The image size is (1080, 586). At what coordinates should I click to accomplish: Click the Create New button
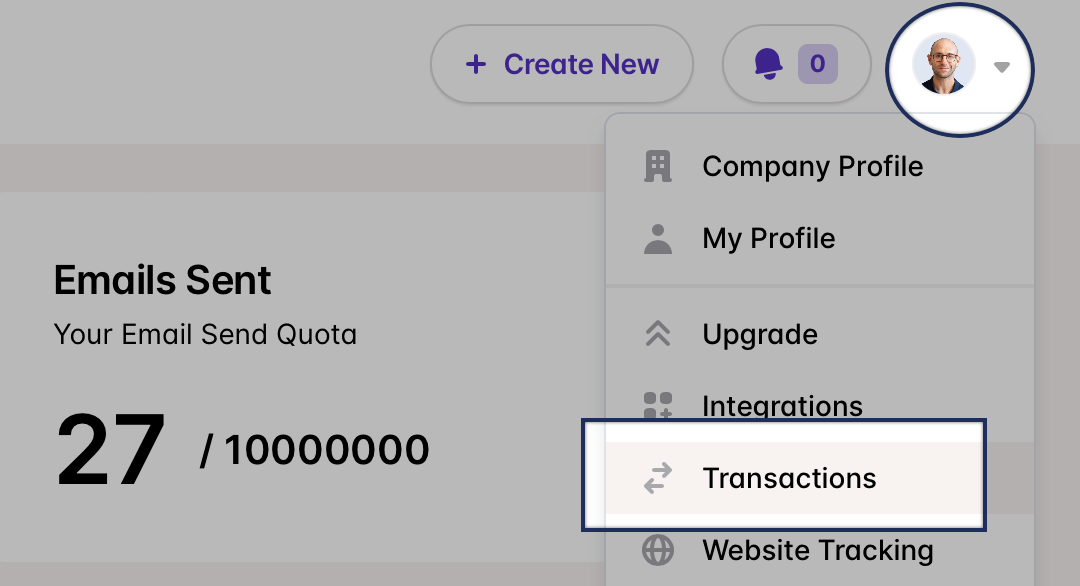pyautogui.click(x=562, y=64)
